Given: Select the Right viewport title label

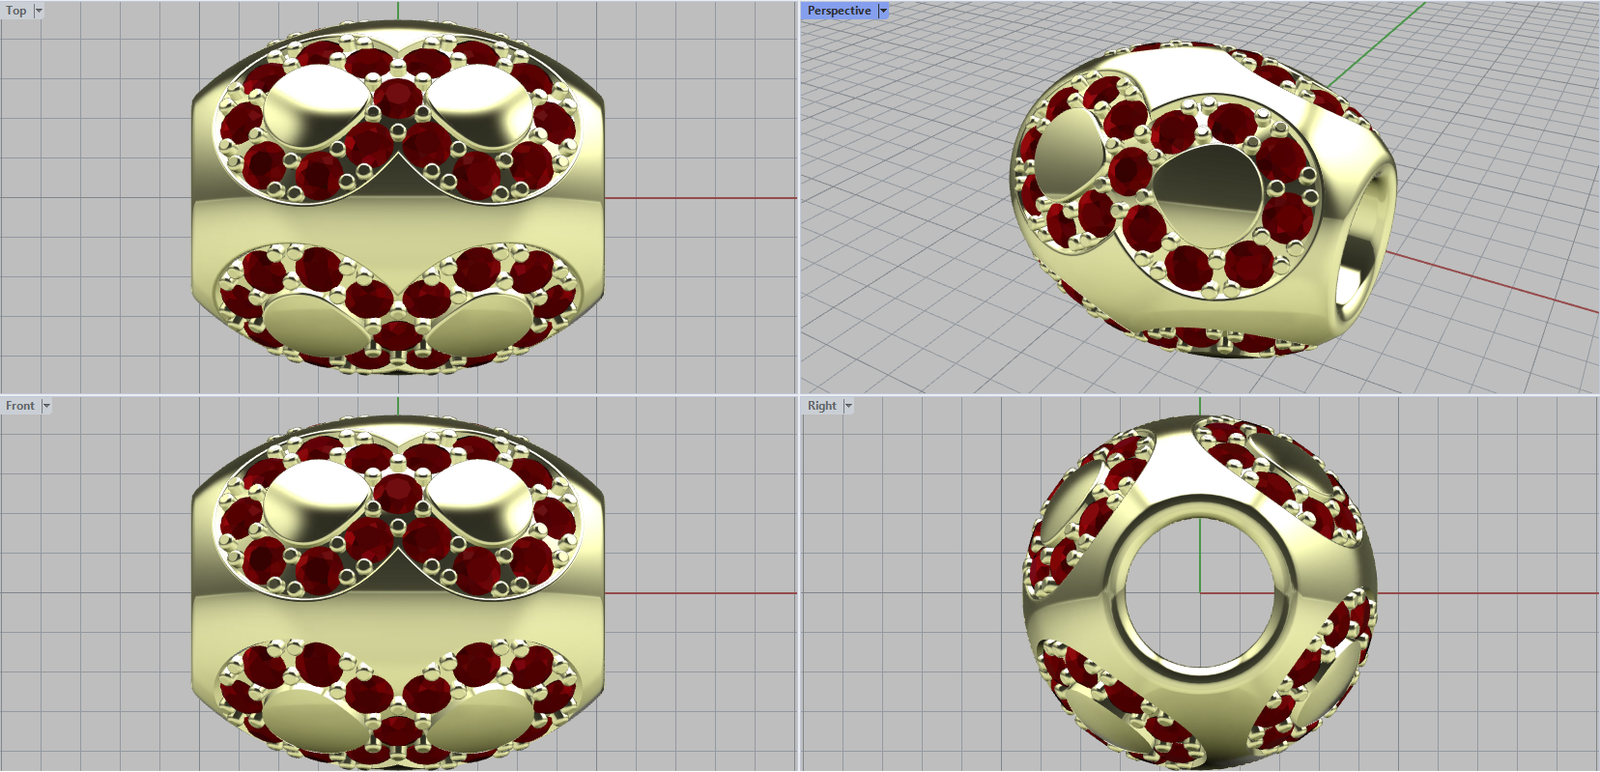Looking at the screenshot, I should [821, 406].
